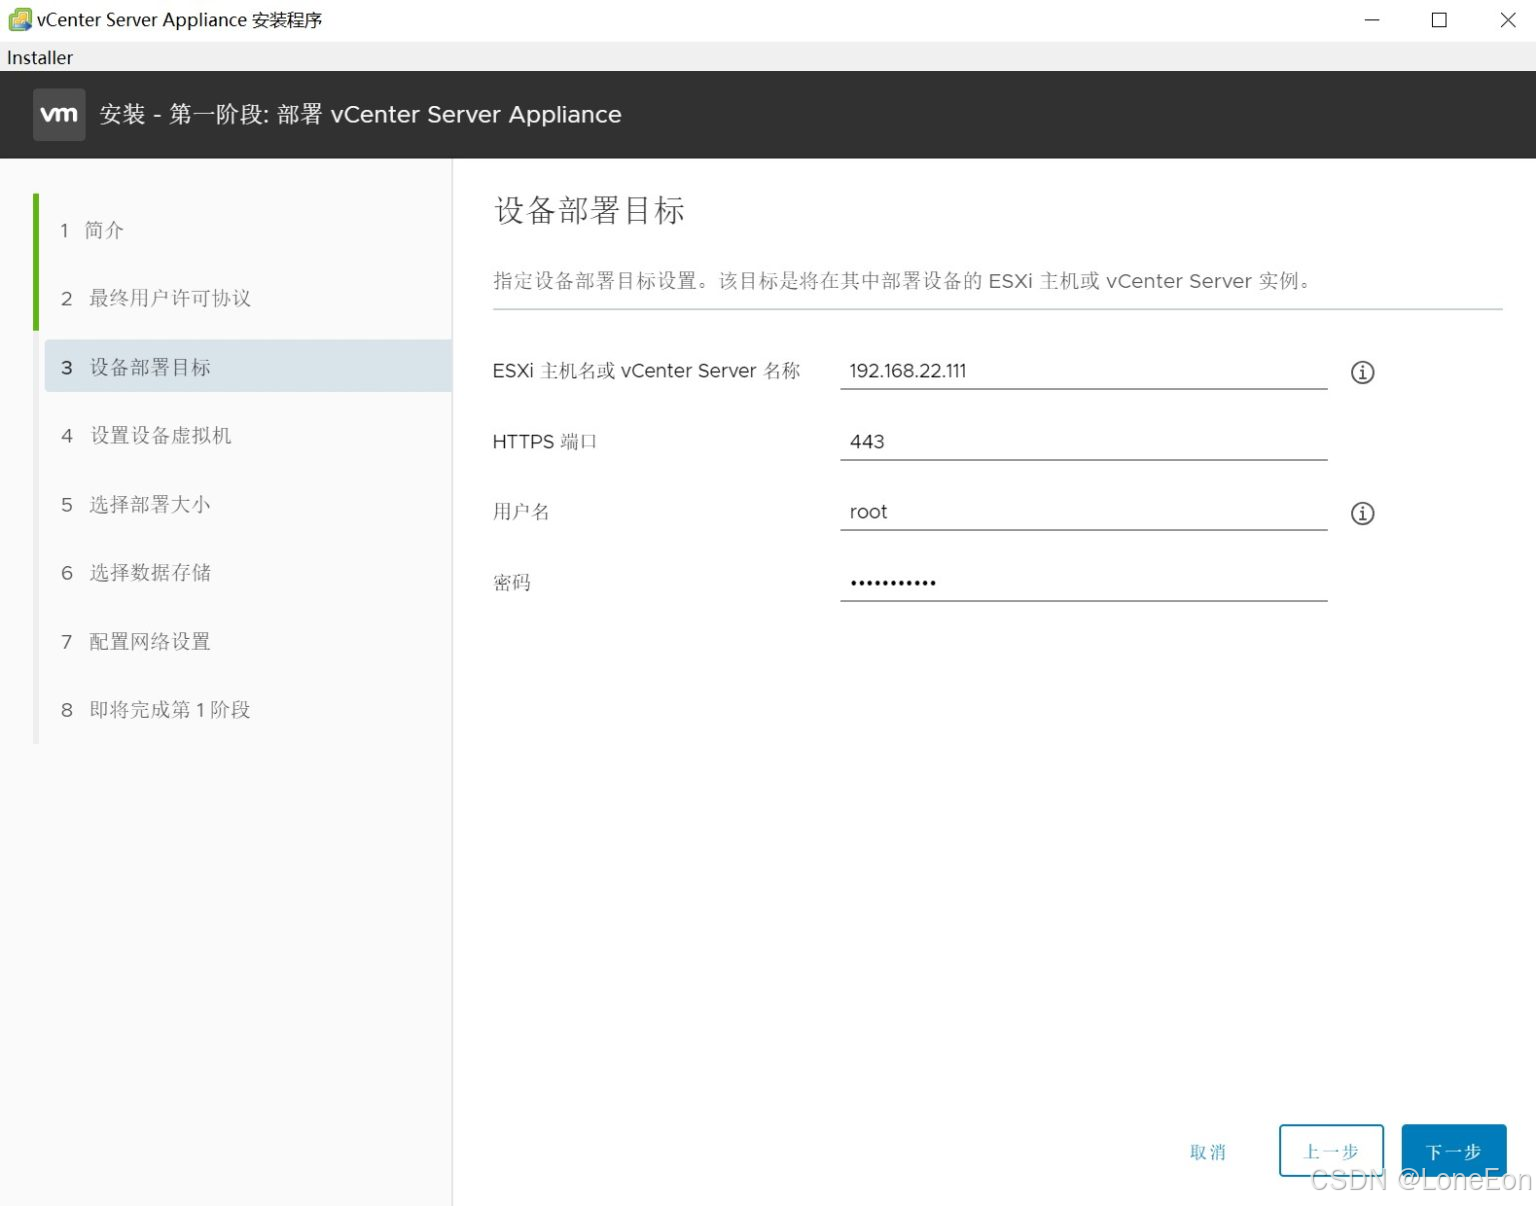Click the 用户名 field showing root
The image size is (1536, 1206).
tap(1083, 511)
